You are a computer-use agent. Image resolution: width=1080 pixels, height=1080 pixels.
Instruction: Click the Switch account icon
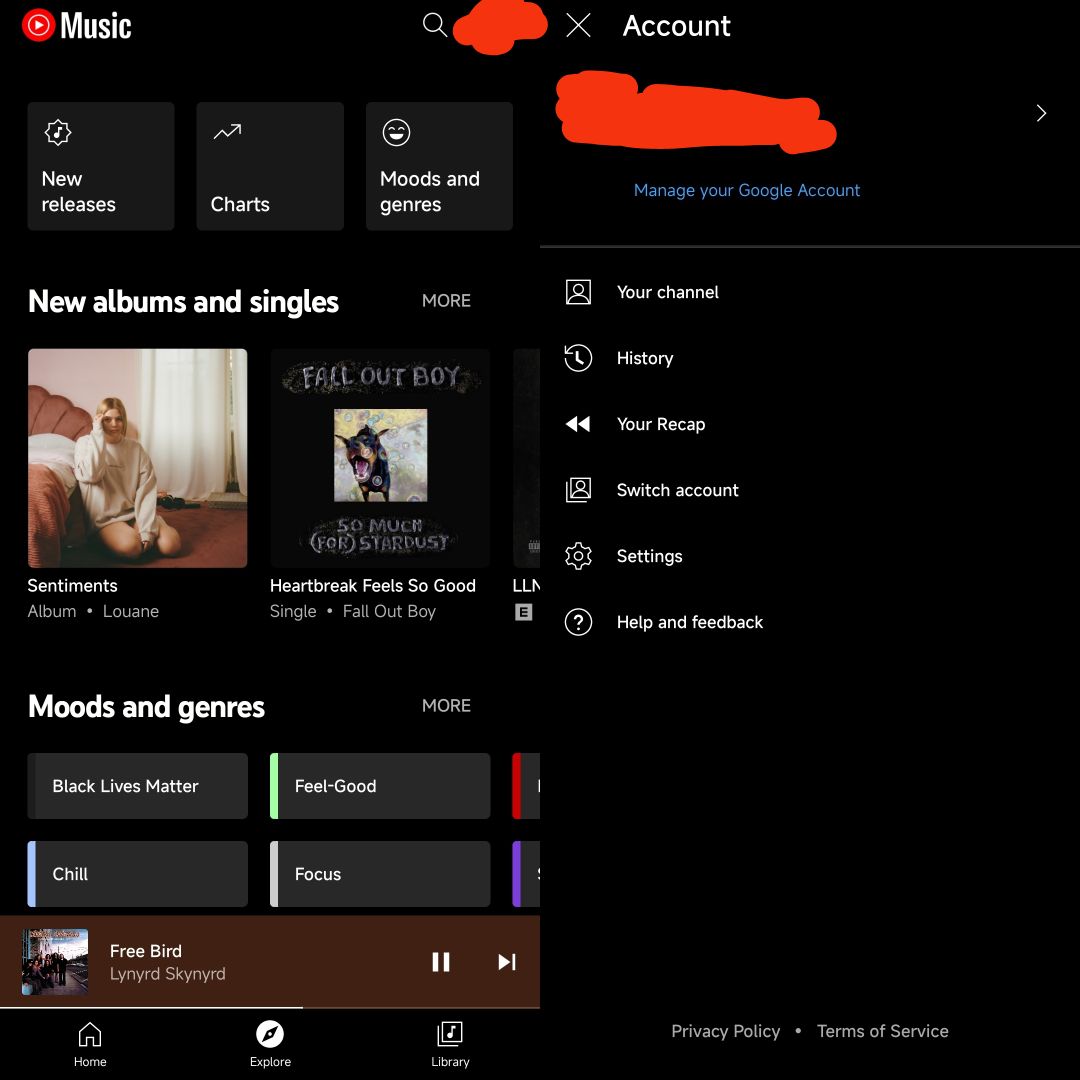(578, 490)
